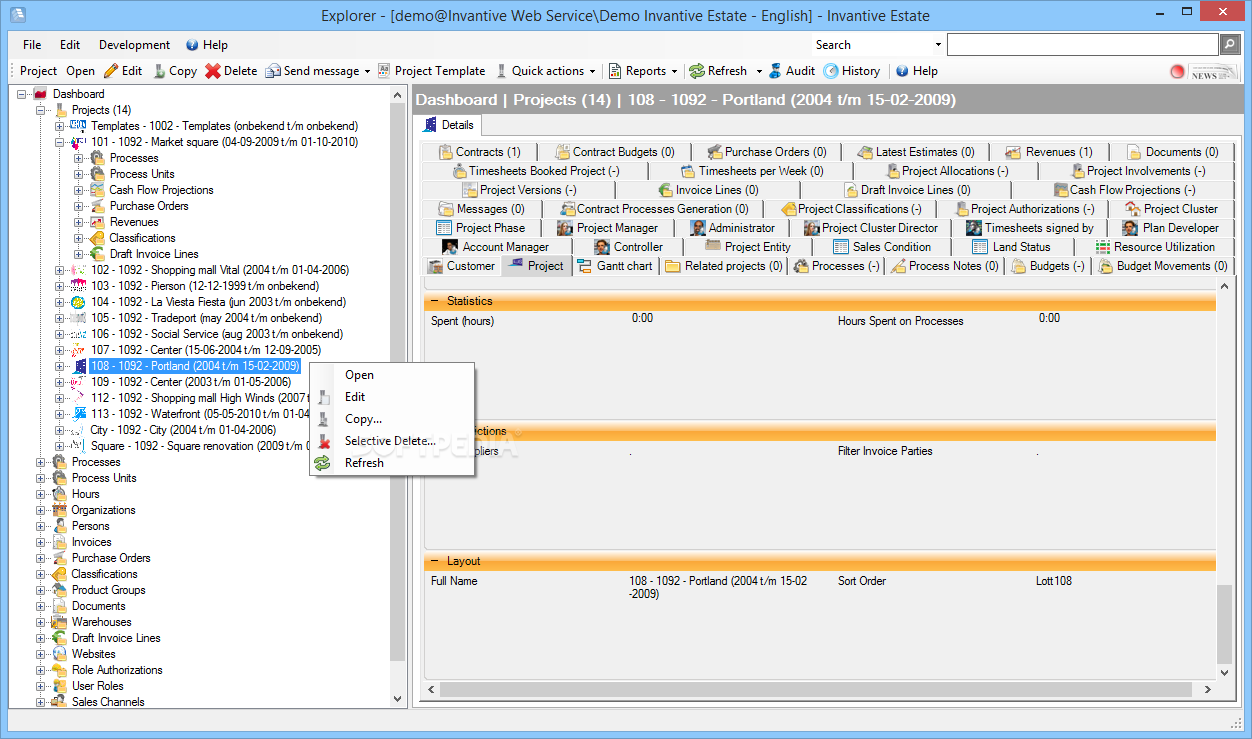
Task: Click the red Delete X icon
Action: click(212, 71)
